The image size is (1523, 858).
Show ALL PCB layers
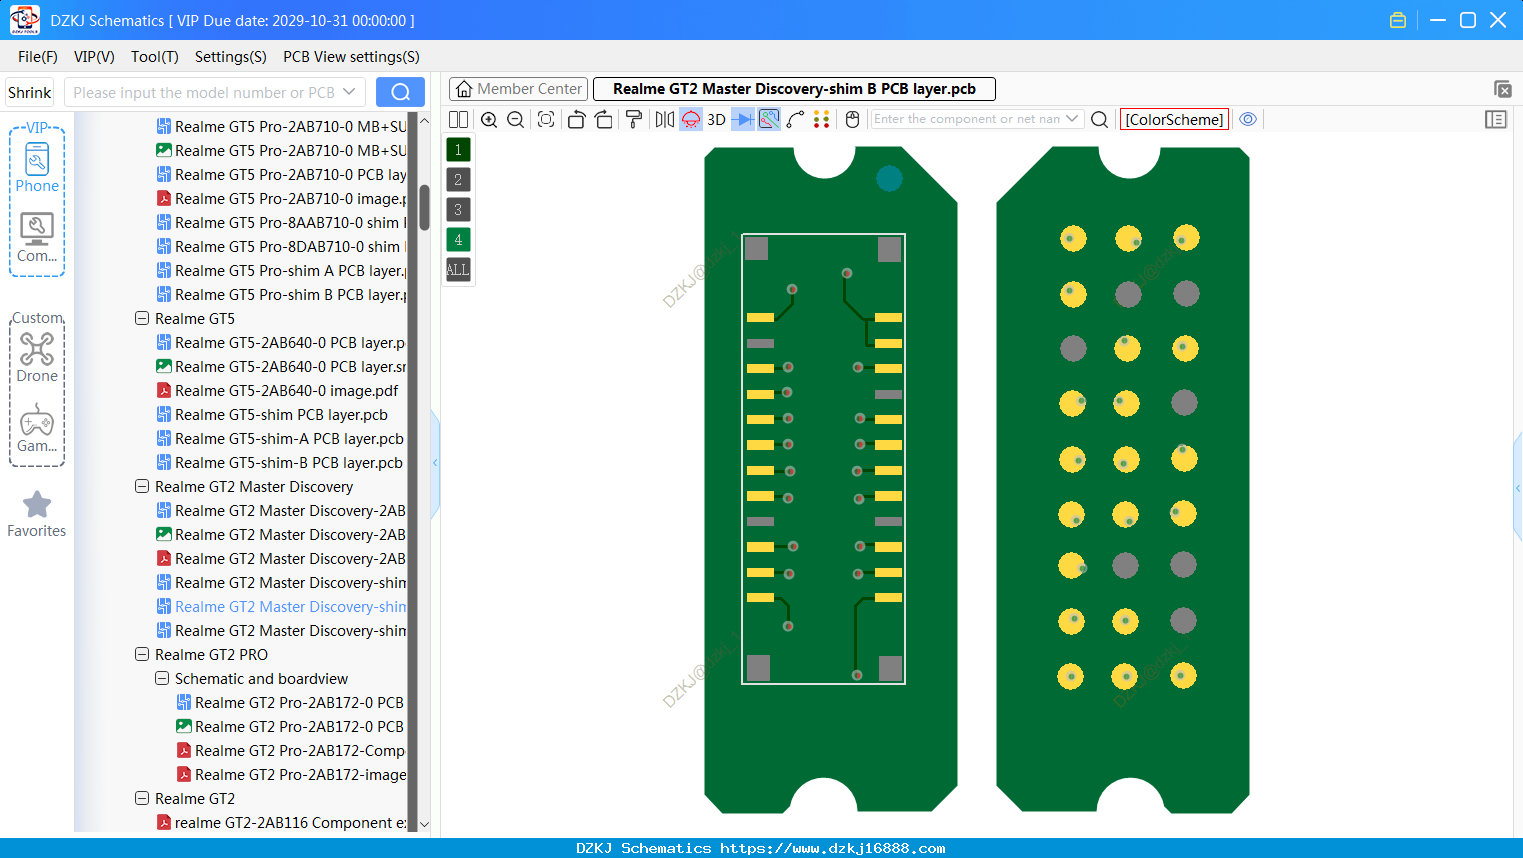458,270
